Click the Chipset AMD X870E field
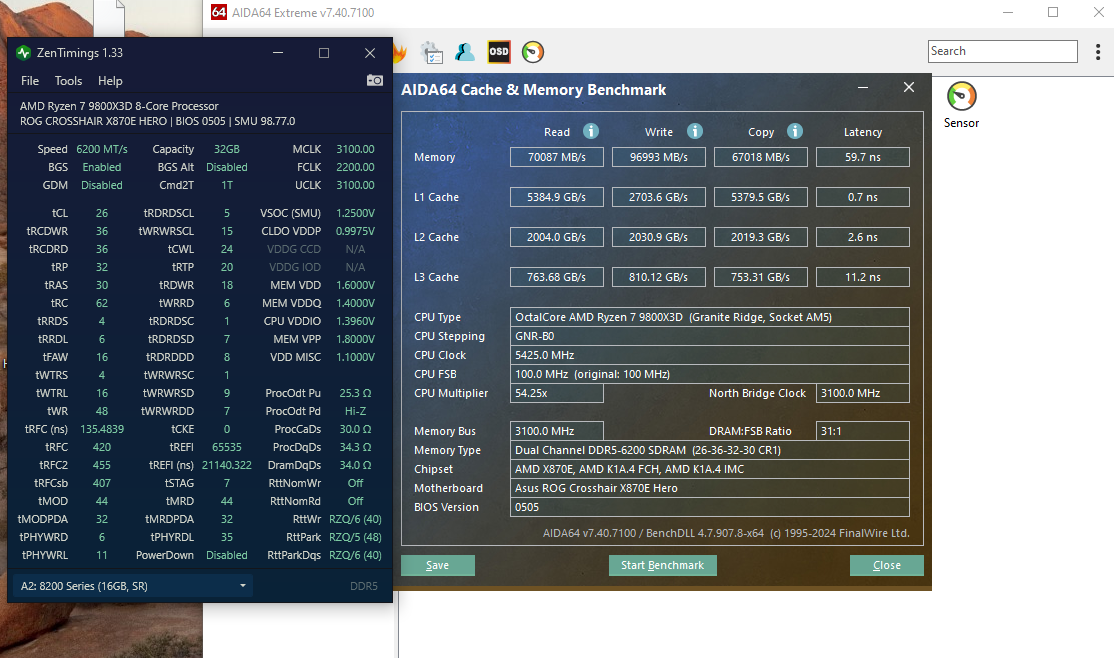Screen dimensions: 1114x658 710,469
